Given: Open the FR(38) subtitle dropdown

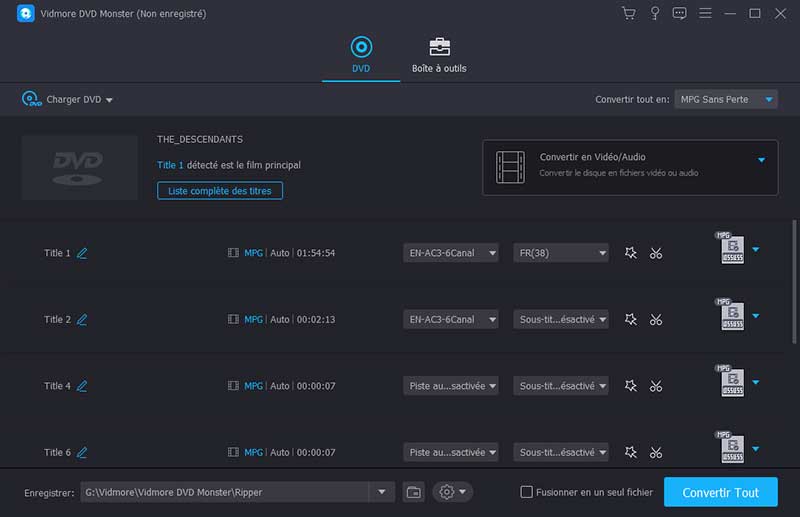Looking at the screenshot, I should coord(560,253).
